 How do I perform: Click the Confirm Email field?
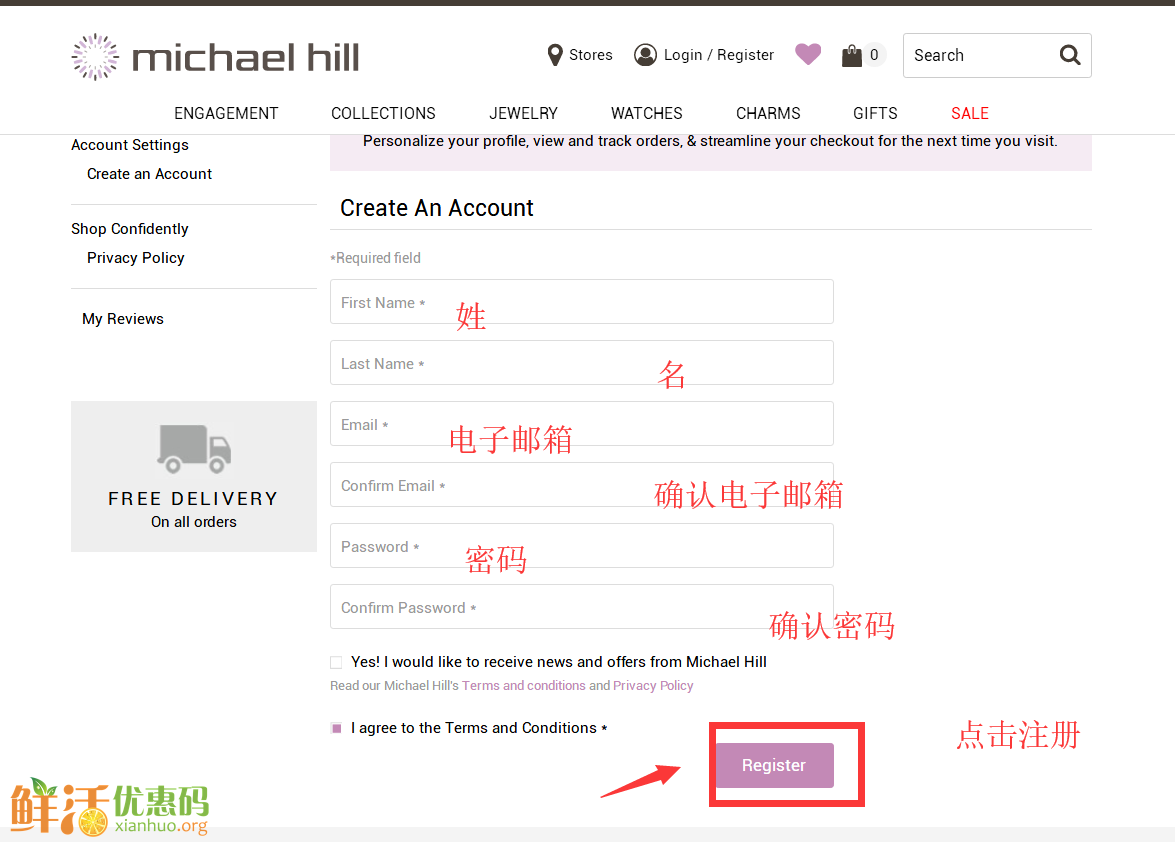click(x=582, y=485)
